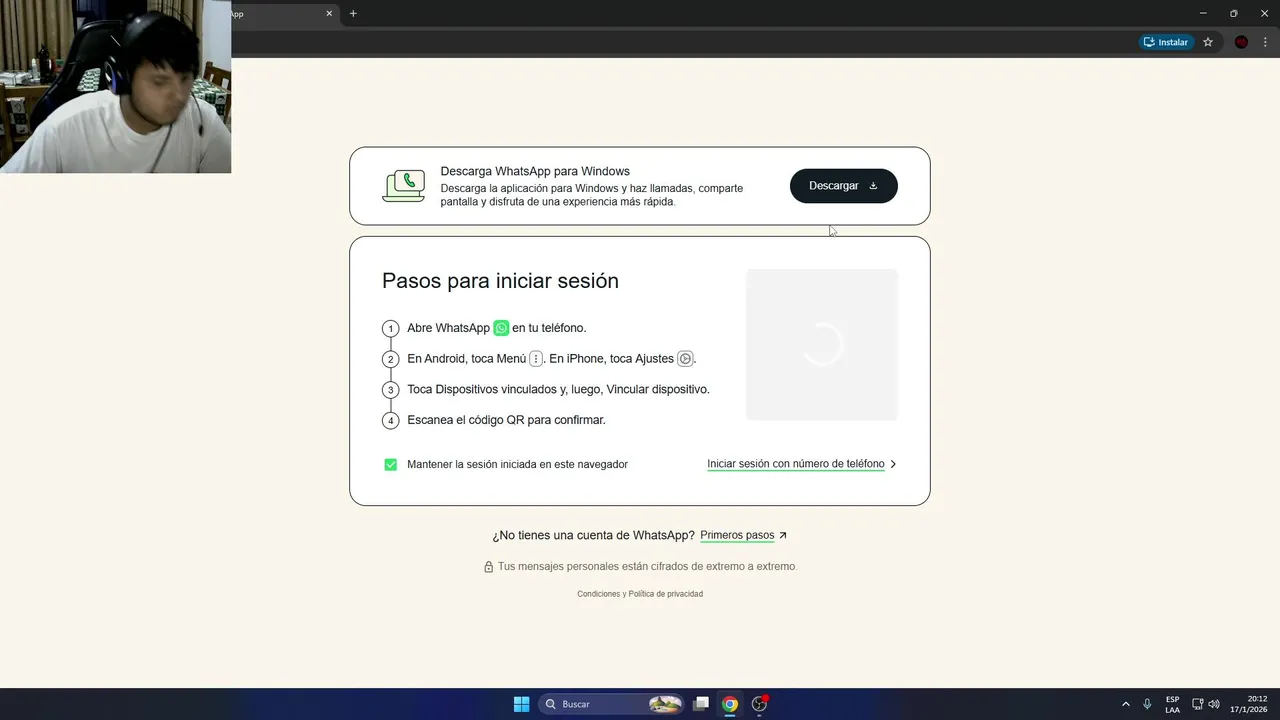Bookmark this page with the star icon
1280x720 pixels.
[1208, 42]
